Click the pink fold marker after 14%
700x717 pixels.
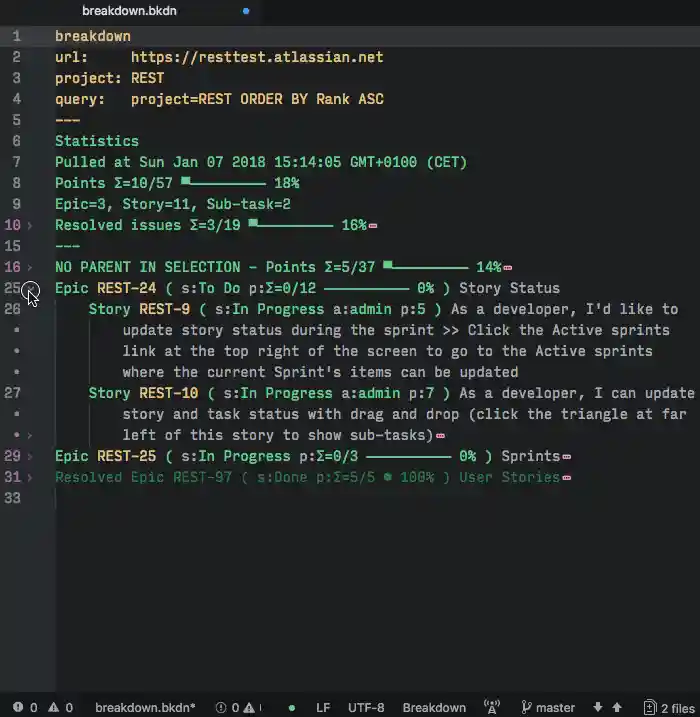pyautogui.click(x=508, y=268)
